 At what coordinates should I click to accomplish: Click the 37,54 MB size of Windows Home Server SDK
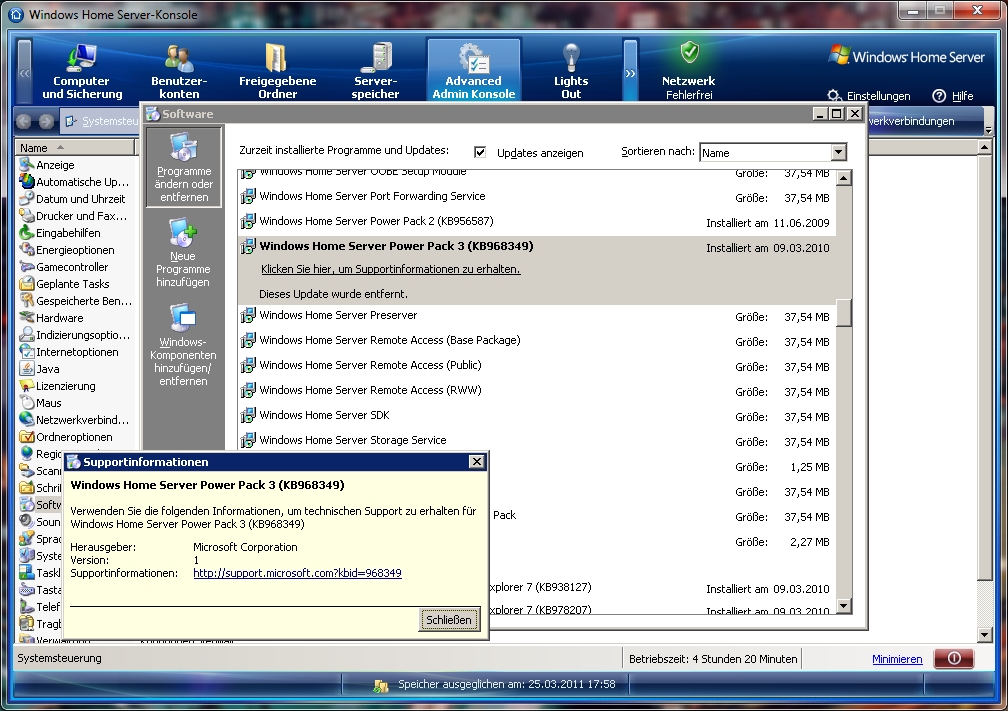(806, 417)
